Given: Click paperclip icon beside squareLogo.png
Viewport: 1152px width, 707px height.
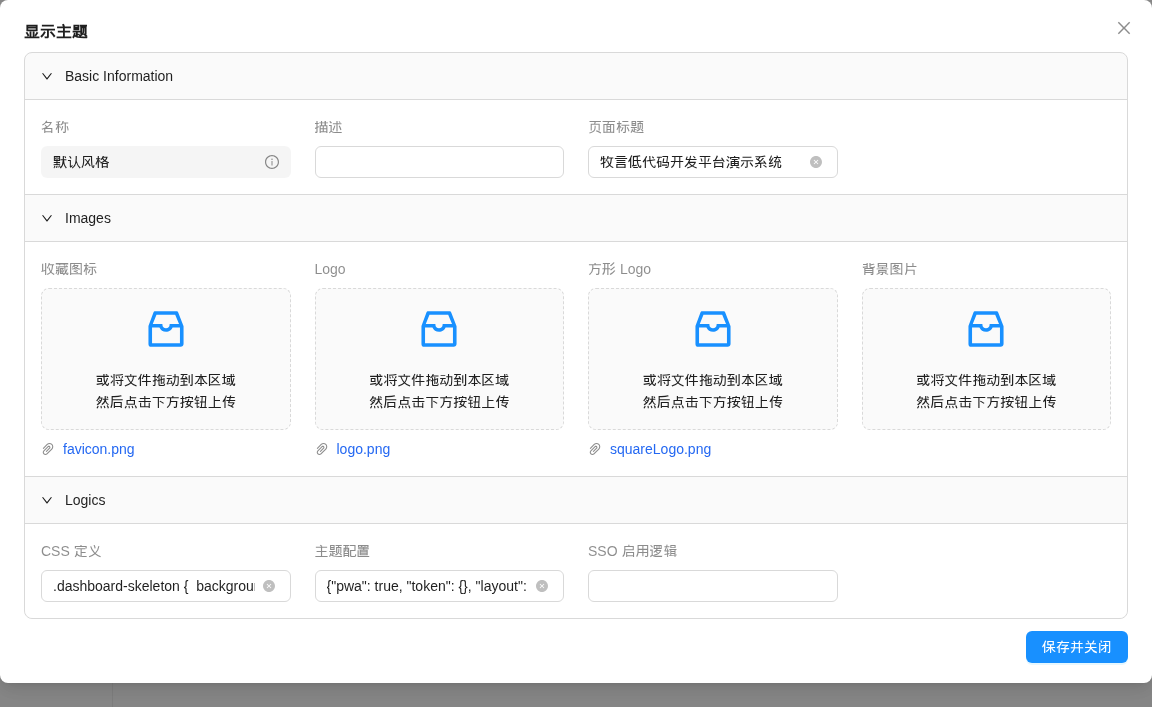Looking at the screenshot, I should [595, 449].
